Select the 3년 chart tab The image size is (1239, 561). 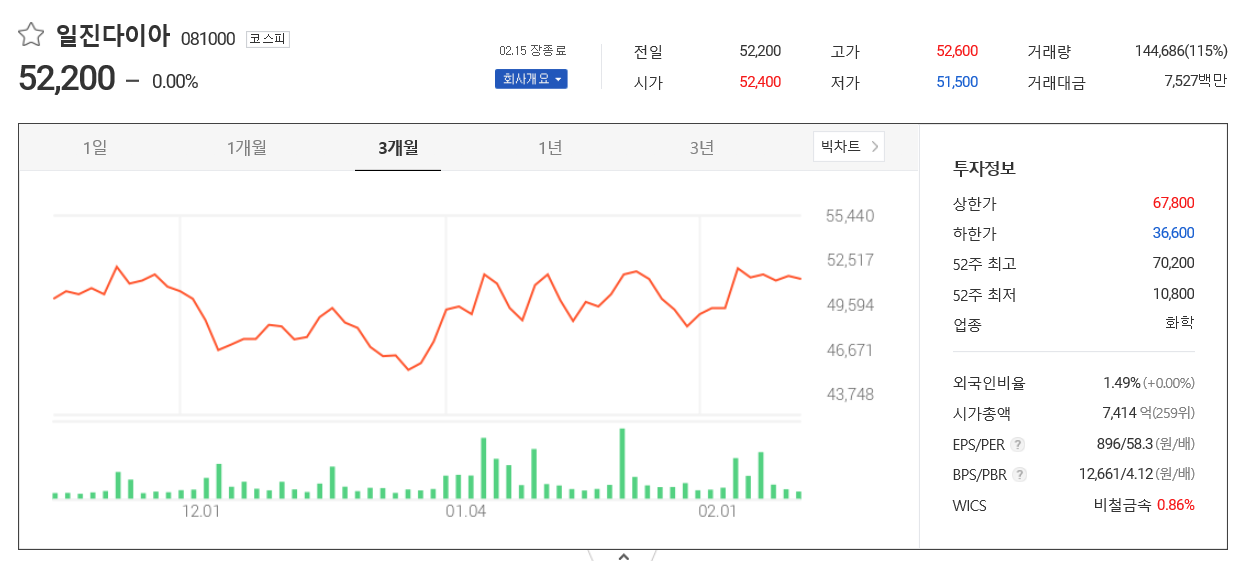(x=702, y=148)
